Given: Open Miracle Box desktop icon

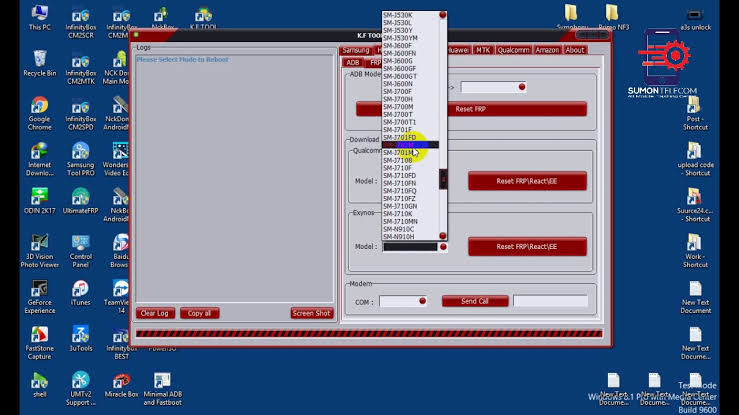Looking at the screenshot, I should coord(122,384).
